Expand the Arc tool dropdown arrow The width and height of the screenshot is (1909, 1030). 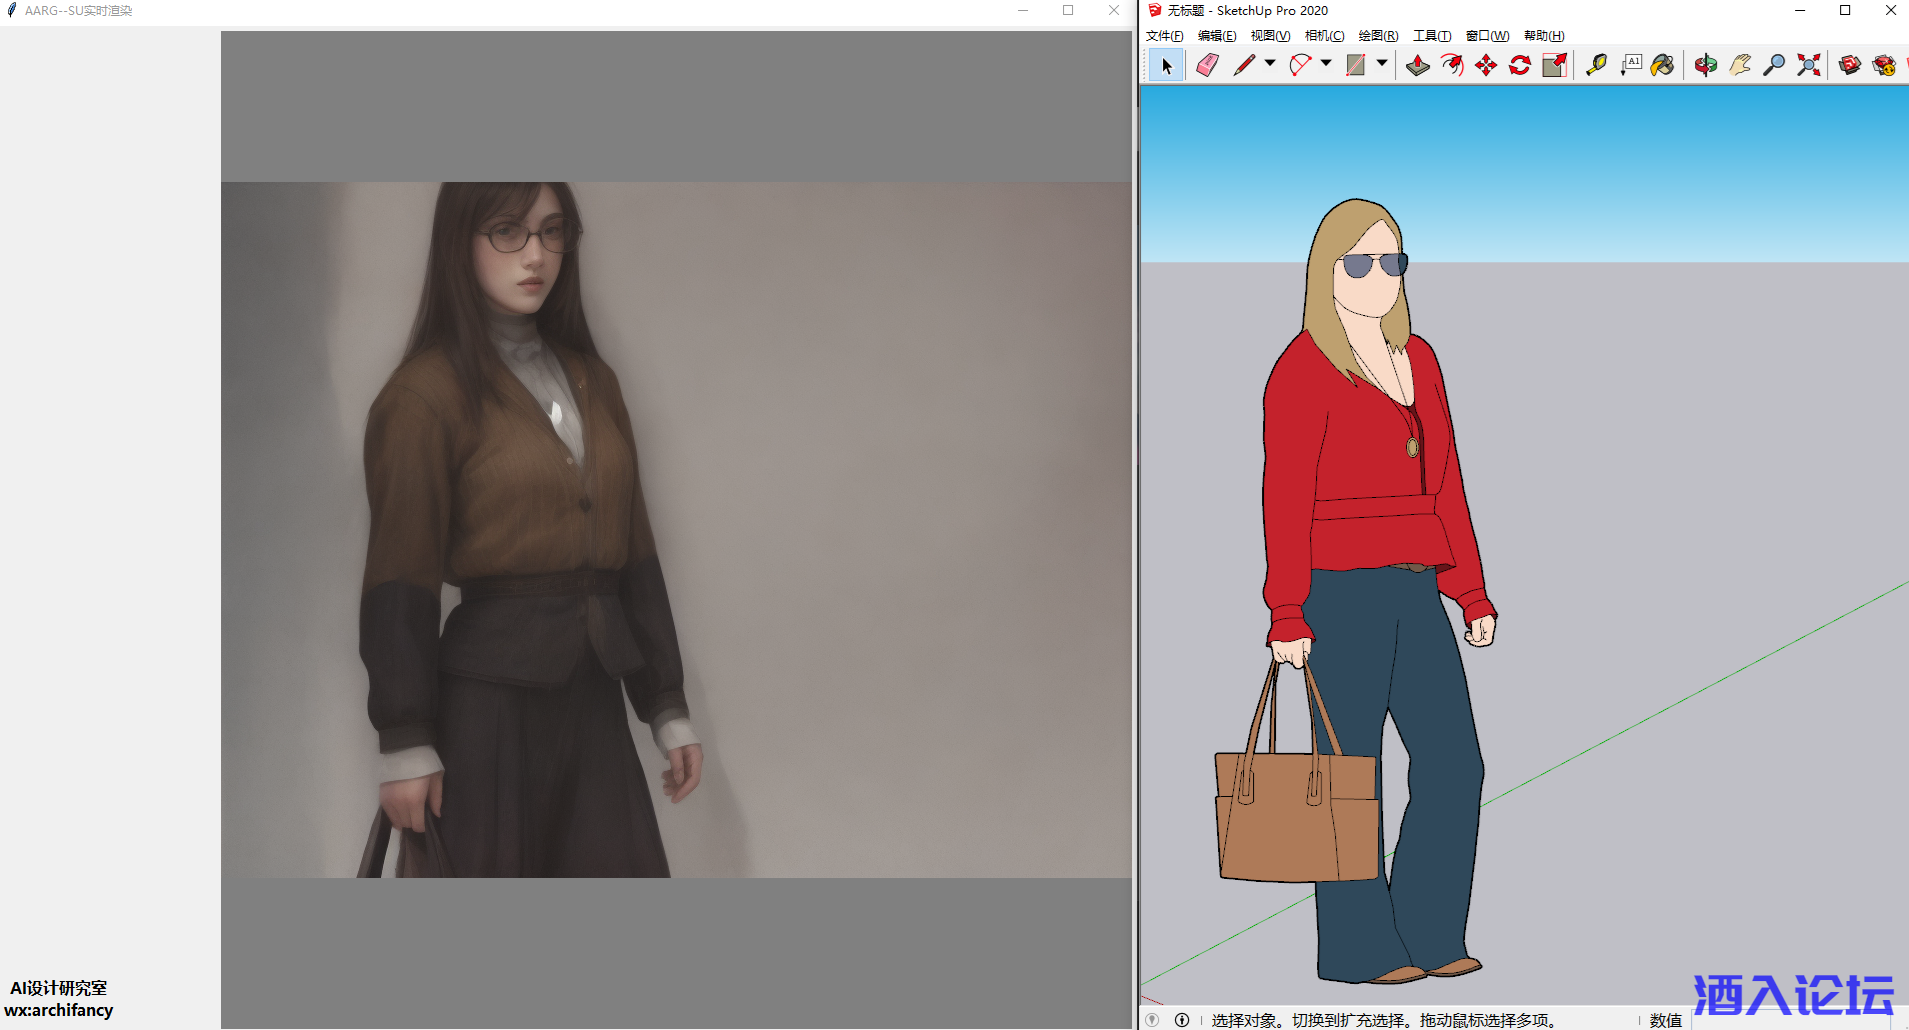1326,63
